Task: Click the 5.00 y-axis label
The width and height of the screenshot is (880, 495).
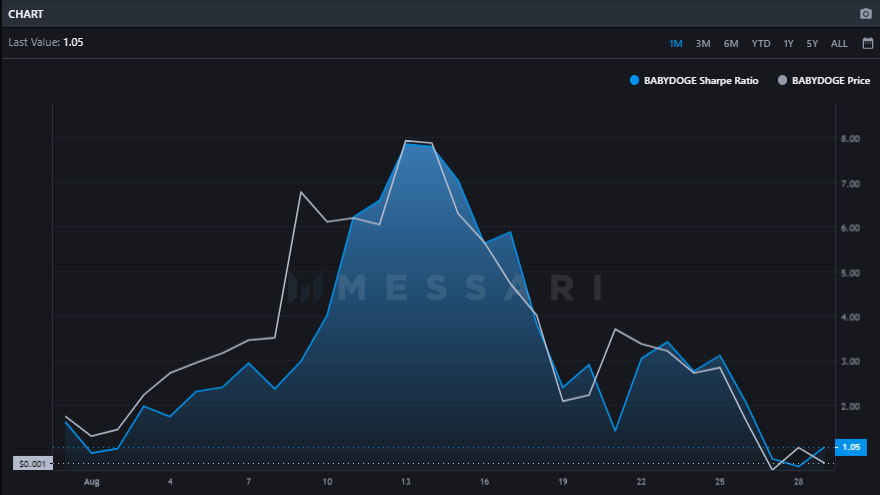Action: coord(850,273)
